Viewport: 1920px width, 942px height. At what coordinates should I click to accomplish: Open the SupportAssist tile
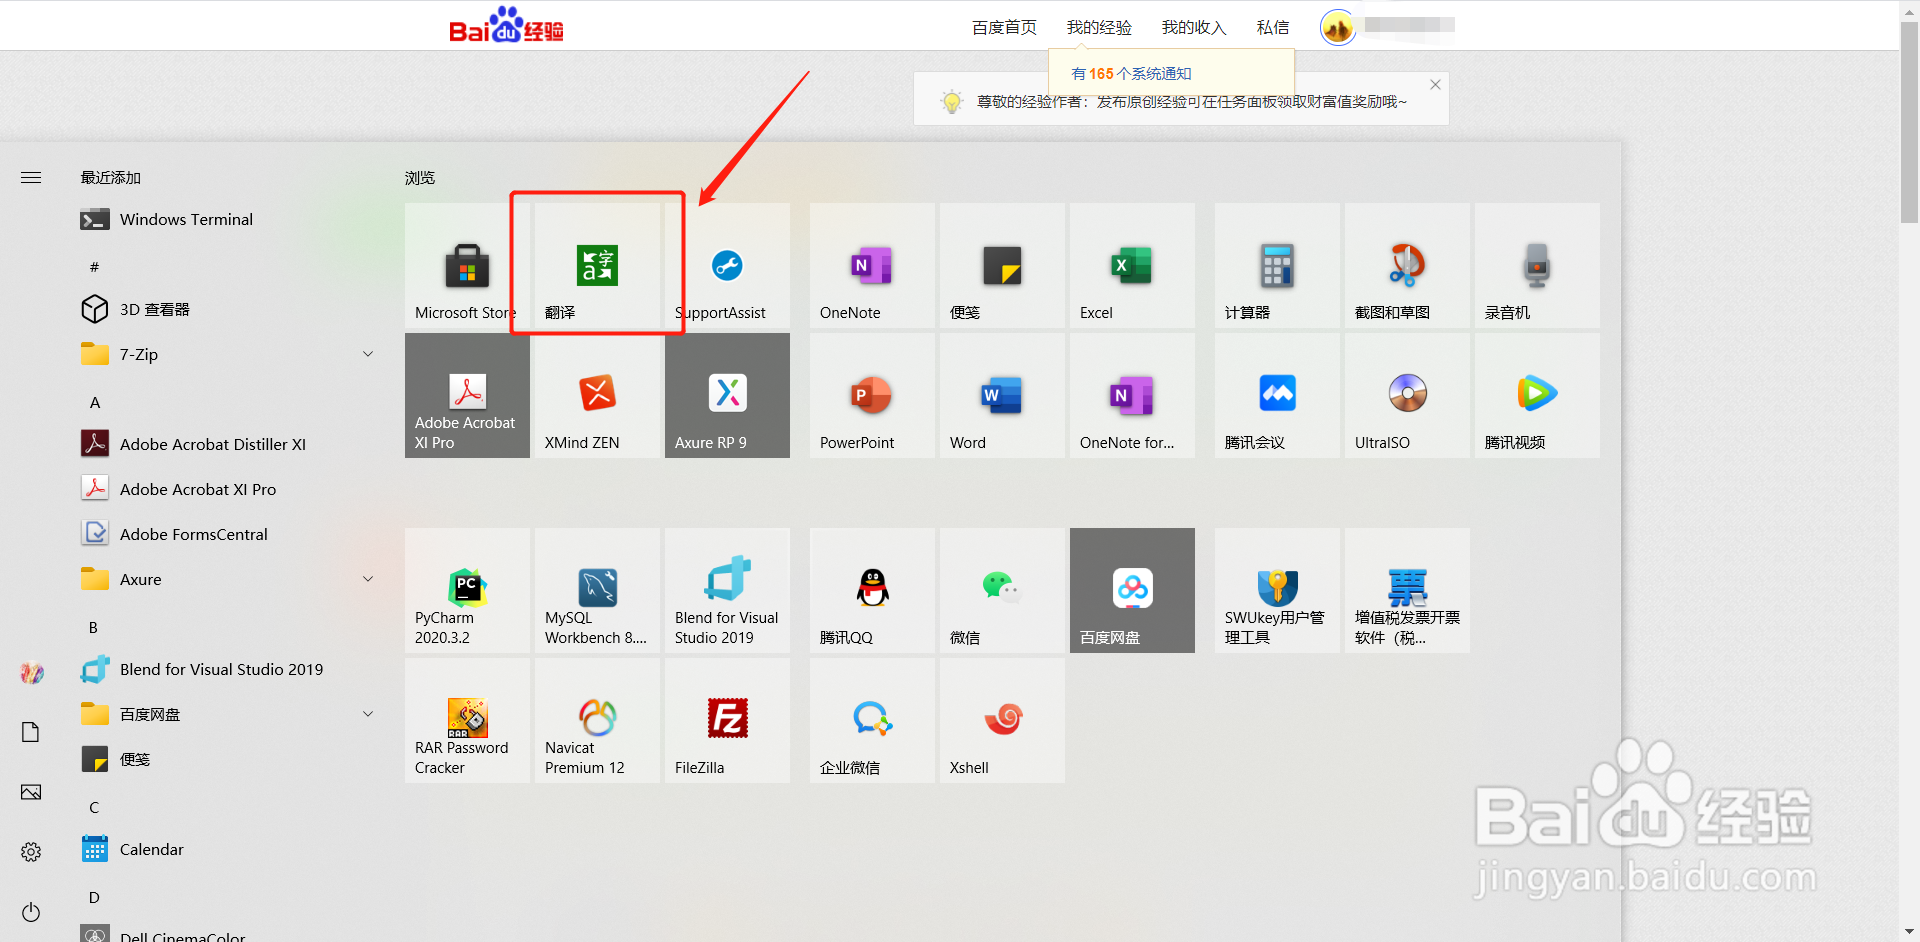coord(727,266)
